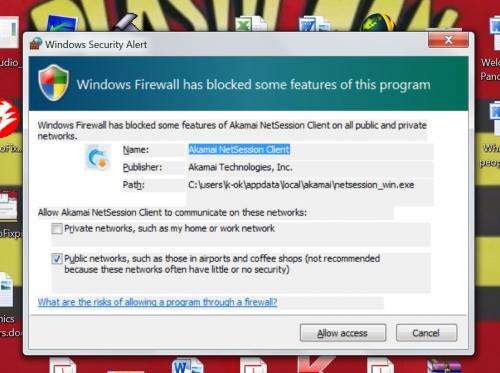Click the WinRAR archive icon at bottom right
Image resolution: width=500 pixels, height=373 pixels.
coord(443,366)
